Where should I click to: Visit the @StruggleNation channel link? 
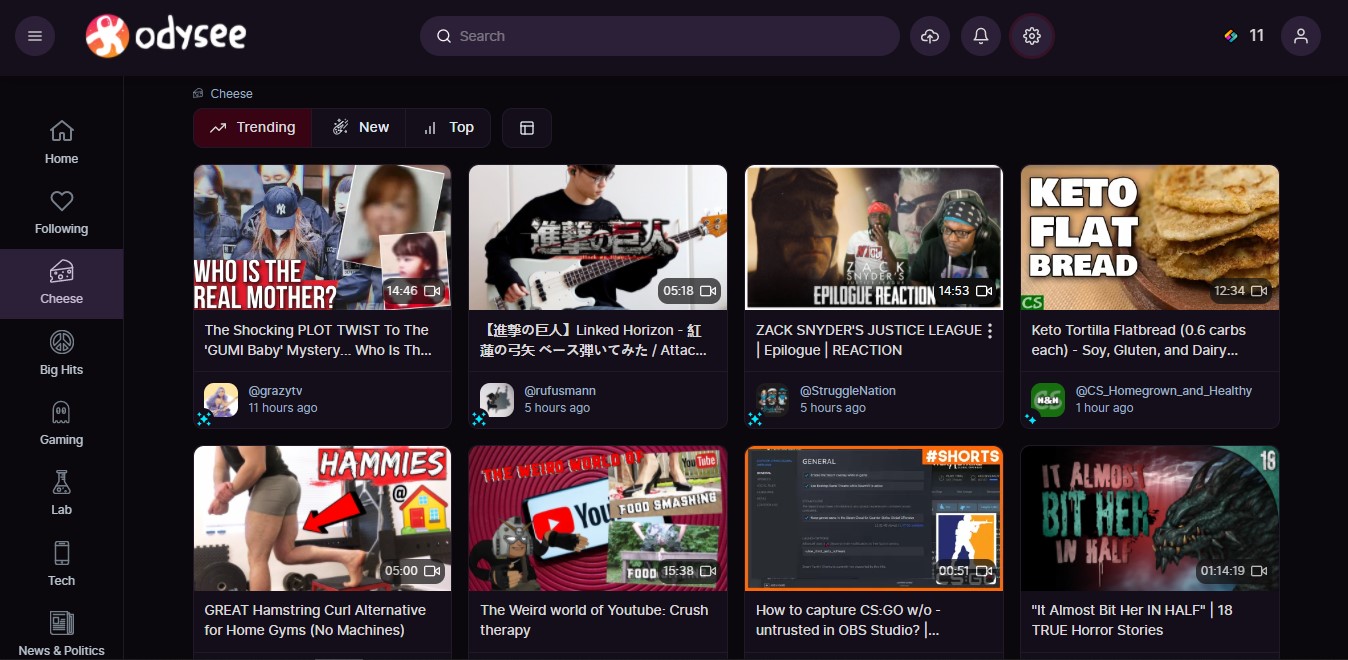848,391
